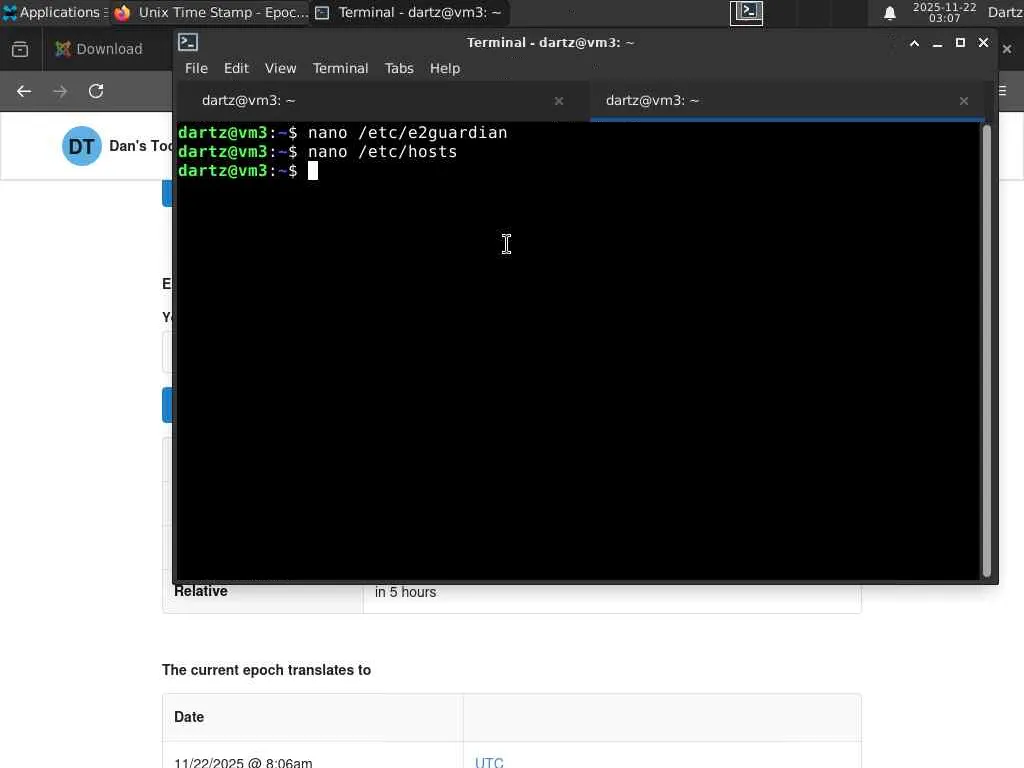The width and height of the screenshot is (1024, 768).
Task: Select the second dartz@vm3 terminal tab
Action: click(x=787, y=101)
